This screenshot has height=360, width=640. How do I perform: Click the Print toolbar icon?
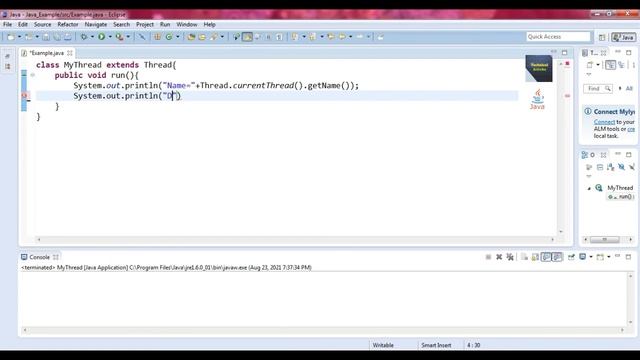click(x=67, y=37)
